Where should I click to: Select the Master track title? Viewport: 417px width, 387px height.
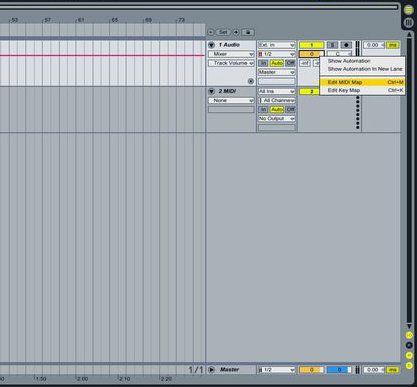coord(229,369)
